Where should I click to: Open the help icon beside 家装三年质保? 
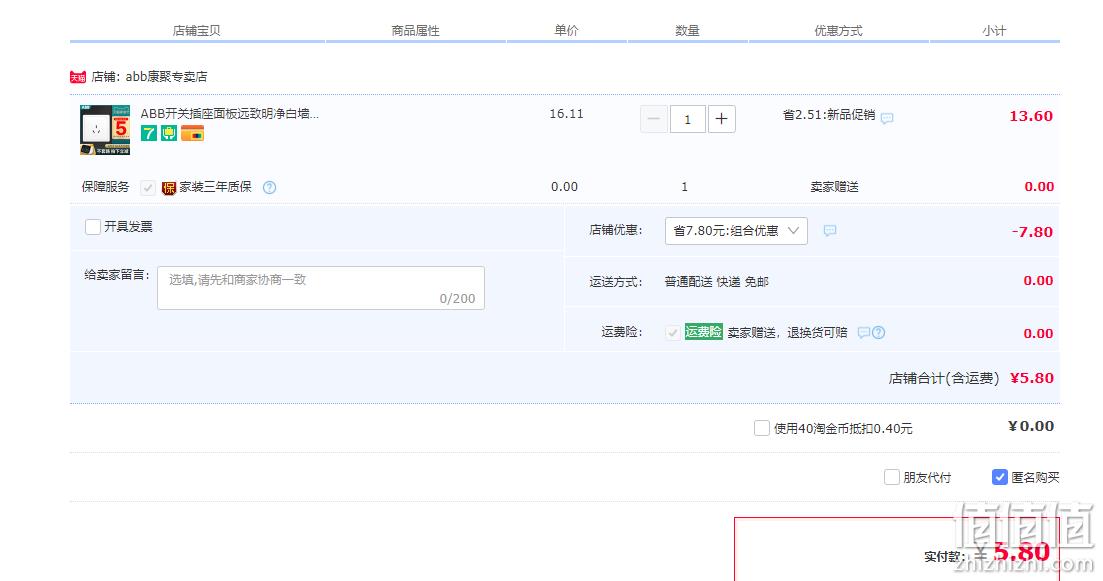click(x=269, y=187)
